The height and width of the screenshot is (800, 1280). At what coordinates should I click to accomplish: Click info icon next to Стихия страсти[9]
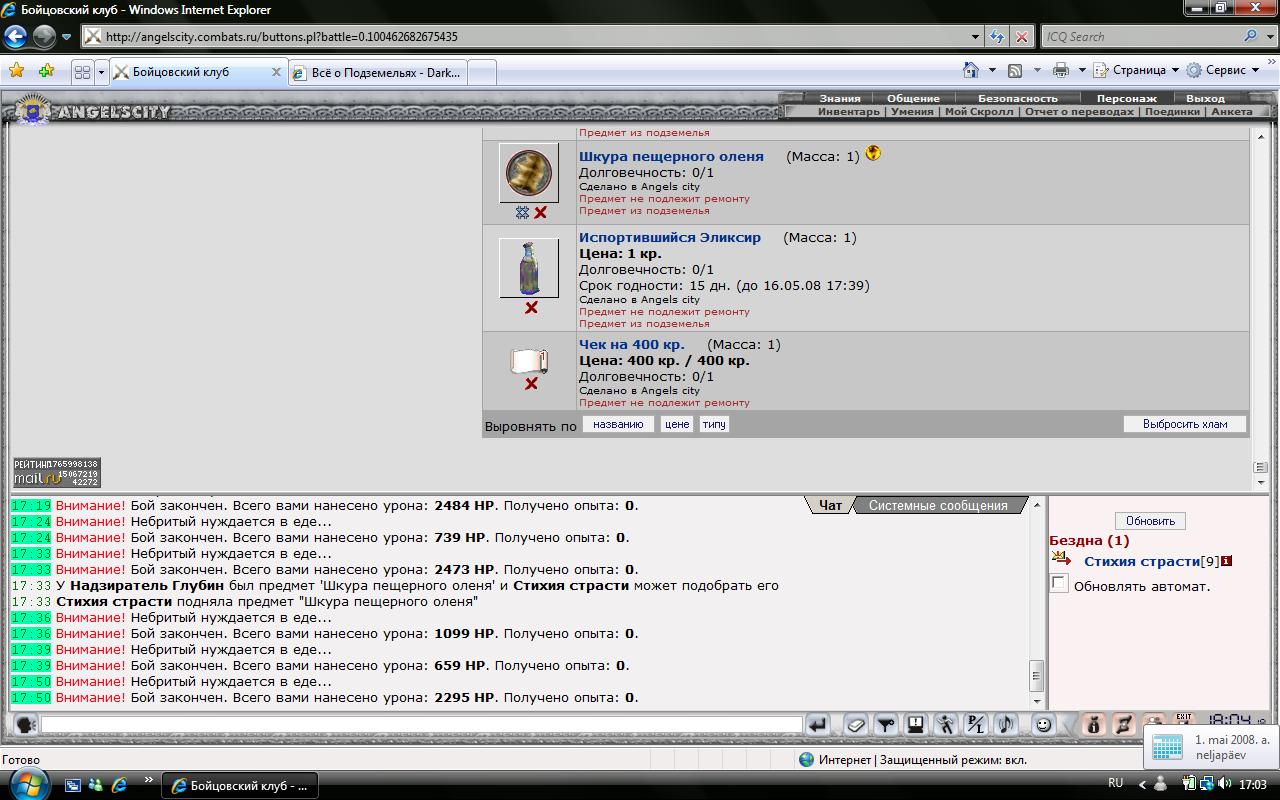coord(1227,561)
